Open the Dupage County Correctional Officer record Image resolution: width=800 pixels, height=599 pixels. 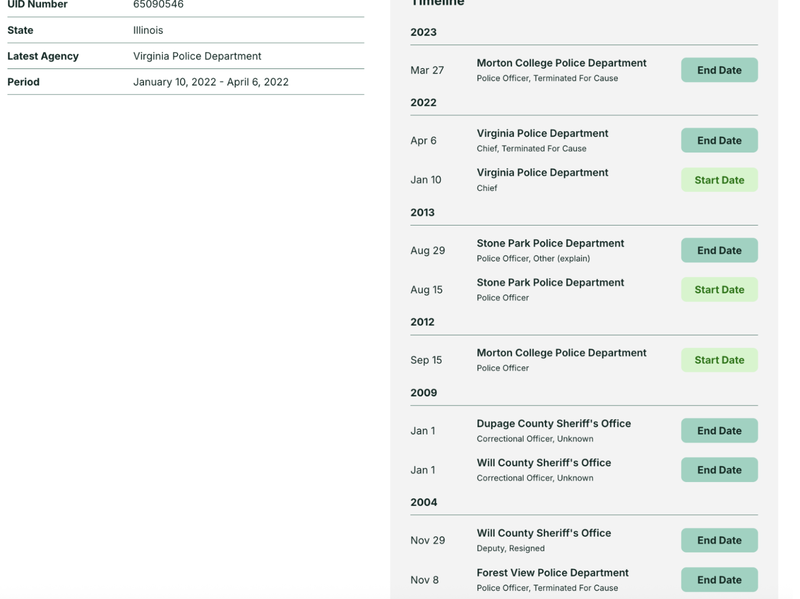pos(552,422)
